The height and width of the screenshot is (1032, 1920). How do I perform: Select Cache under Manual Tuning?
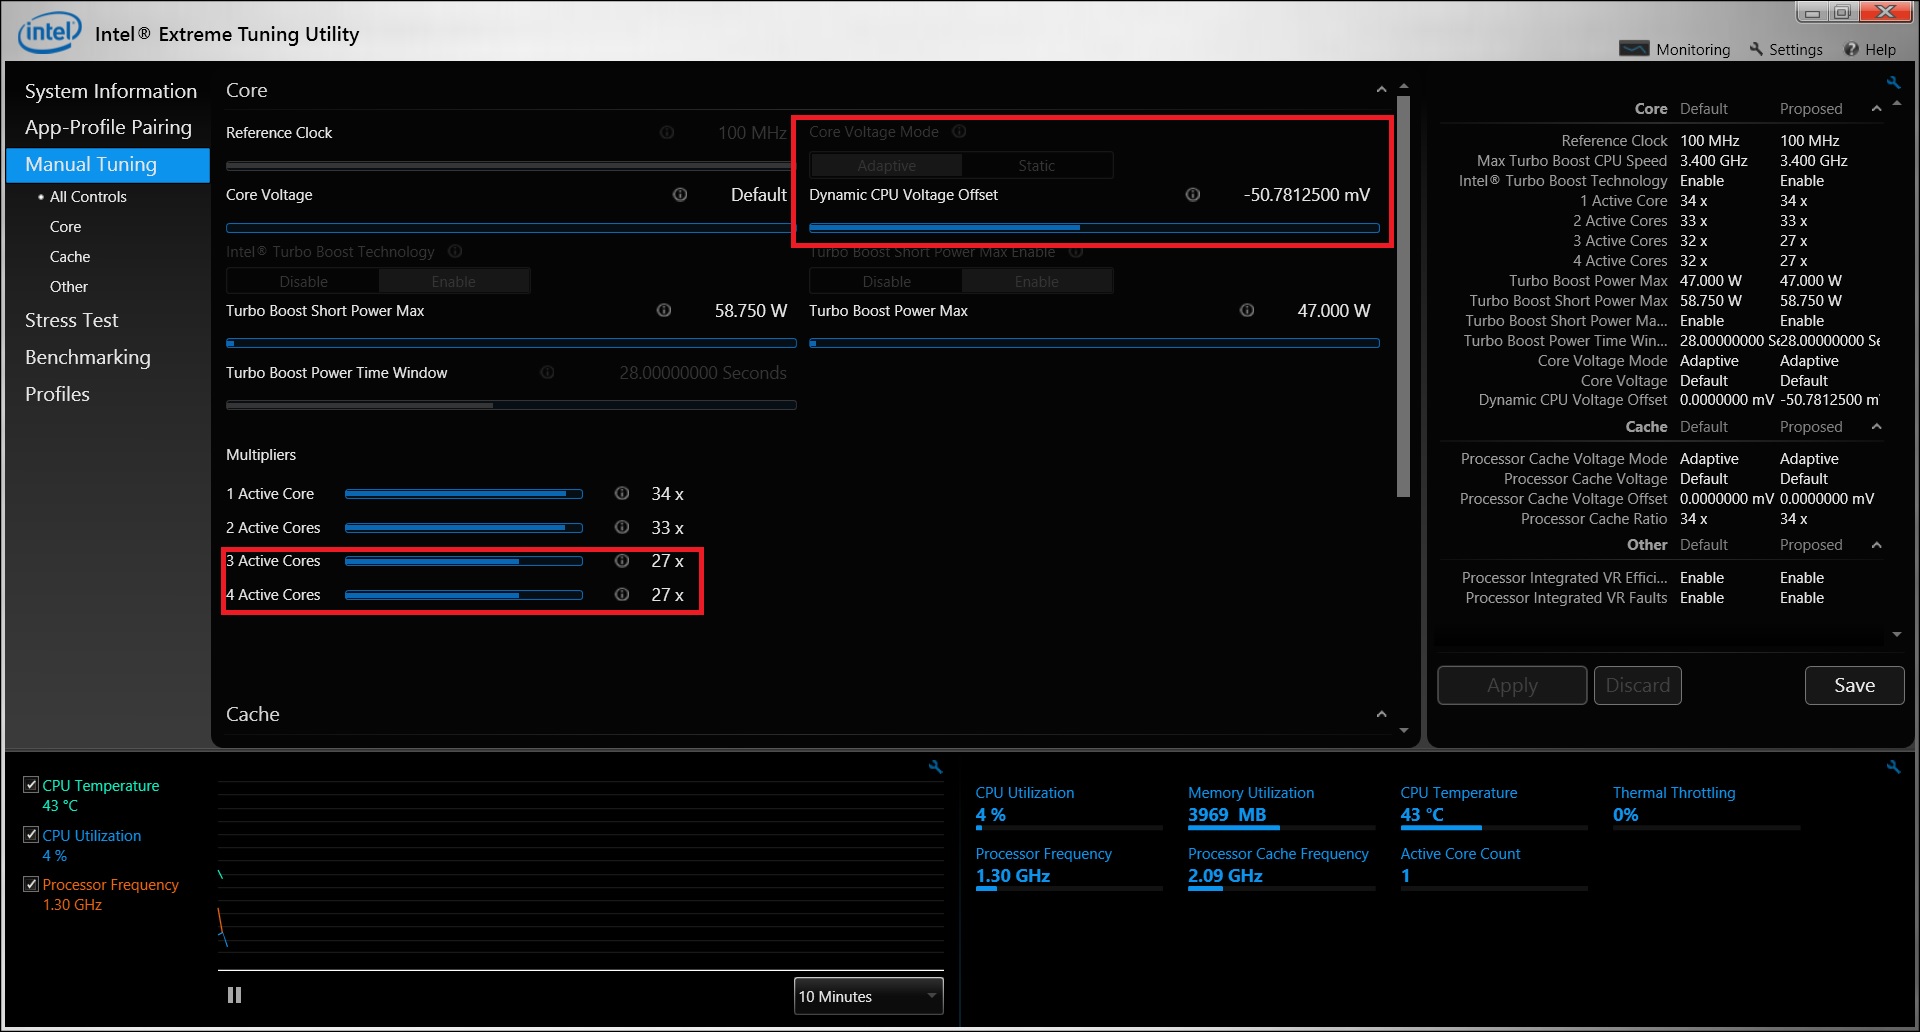[x=69, y=257]
